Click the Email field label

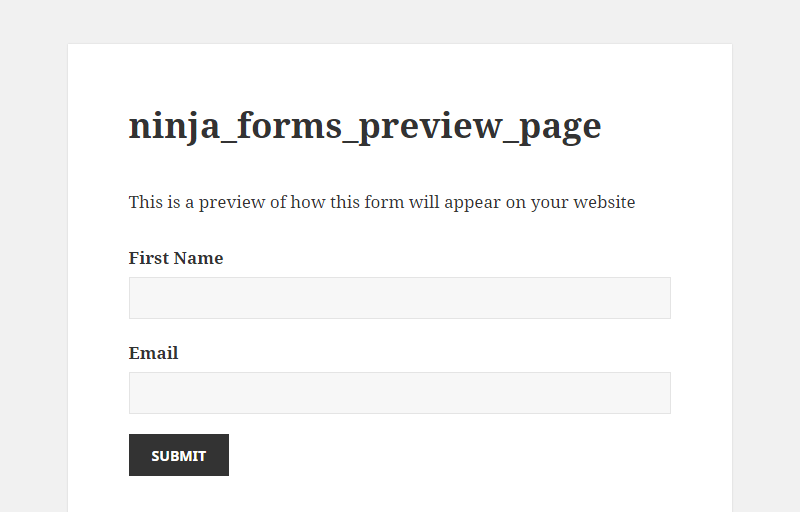coord(153,353)
